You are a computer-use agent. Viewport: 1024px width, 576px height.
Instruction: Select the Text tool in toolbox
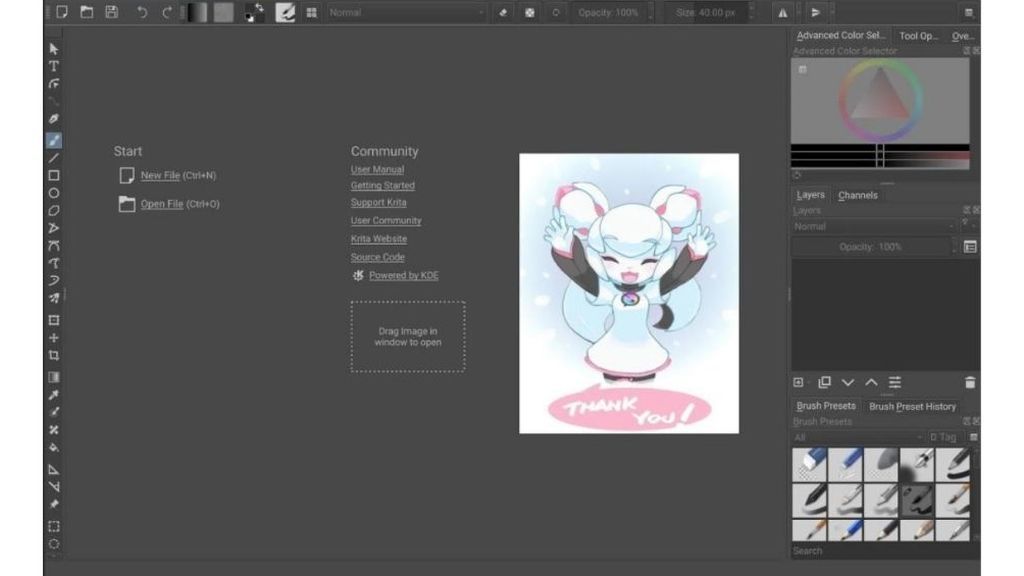54,66
